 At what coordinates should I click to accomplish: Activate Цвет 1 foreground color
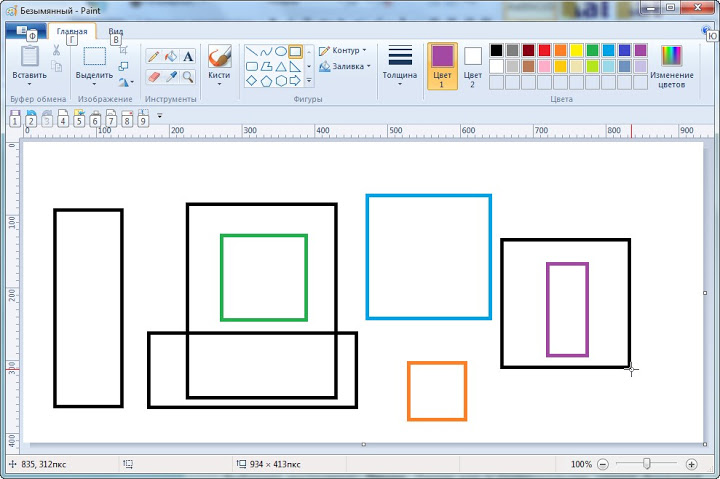(442, 66)
